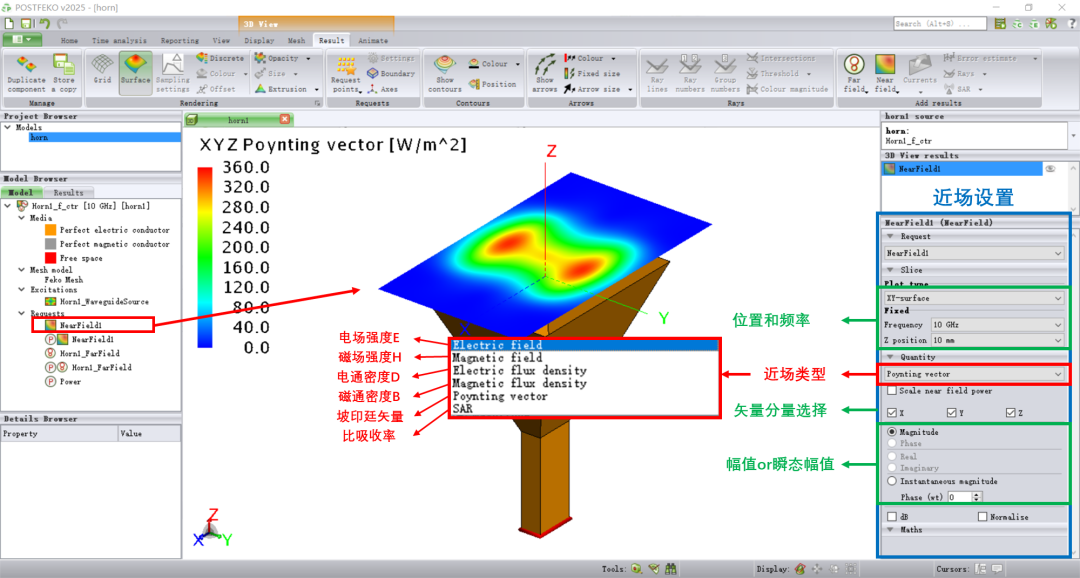Select Instantaneous magnitude radio button
The image size is (1080, 578).
(892, 481)
